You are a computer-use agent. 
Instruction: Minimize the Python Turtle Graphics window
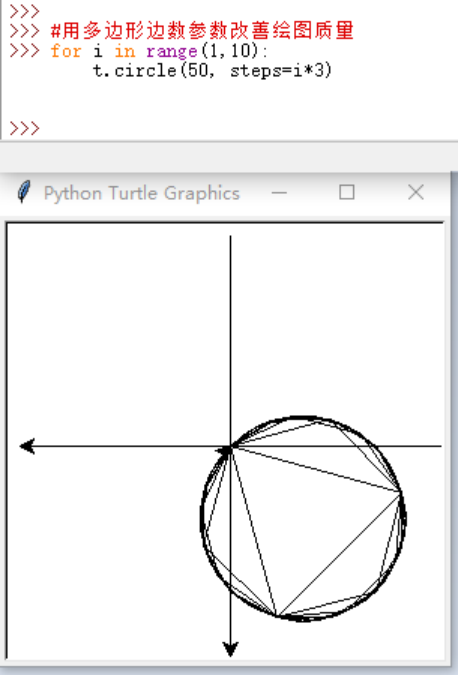tap(279, 192)
